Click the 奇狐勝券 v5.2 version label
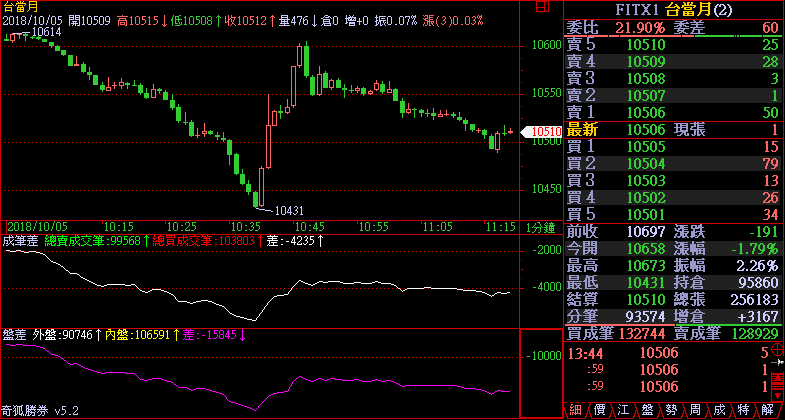 (x=41, y=411)
